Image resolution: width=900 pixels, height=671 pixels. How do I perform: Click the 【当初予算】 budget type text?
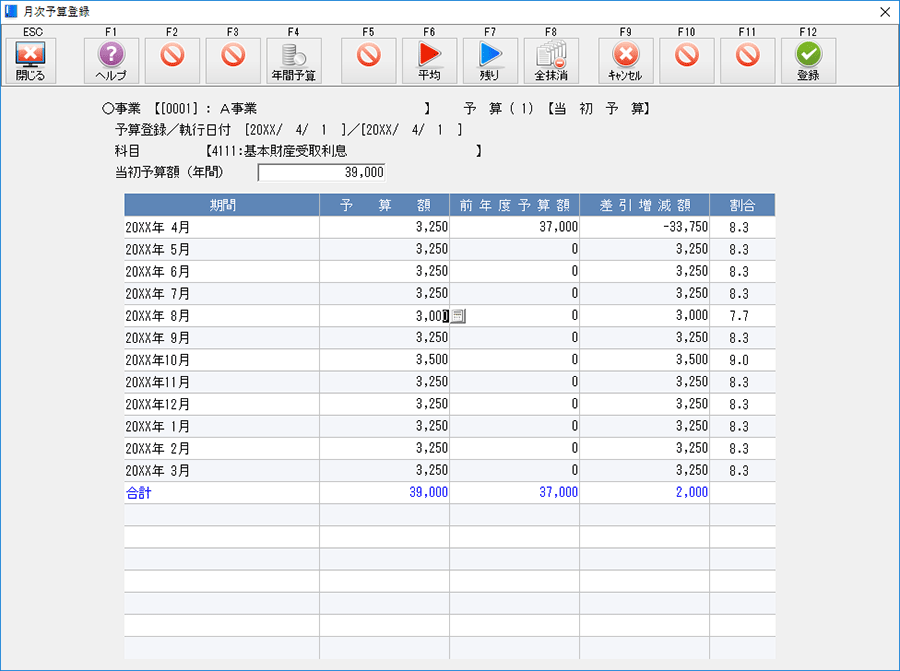[x=599, y=108]
